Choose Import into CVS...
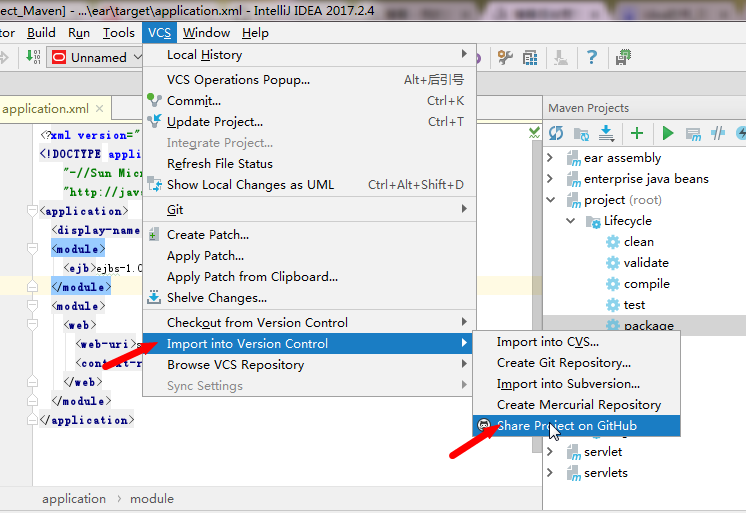 pos(576,342)
